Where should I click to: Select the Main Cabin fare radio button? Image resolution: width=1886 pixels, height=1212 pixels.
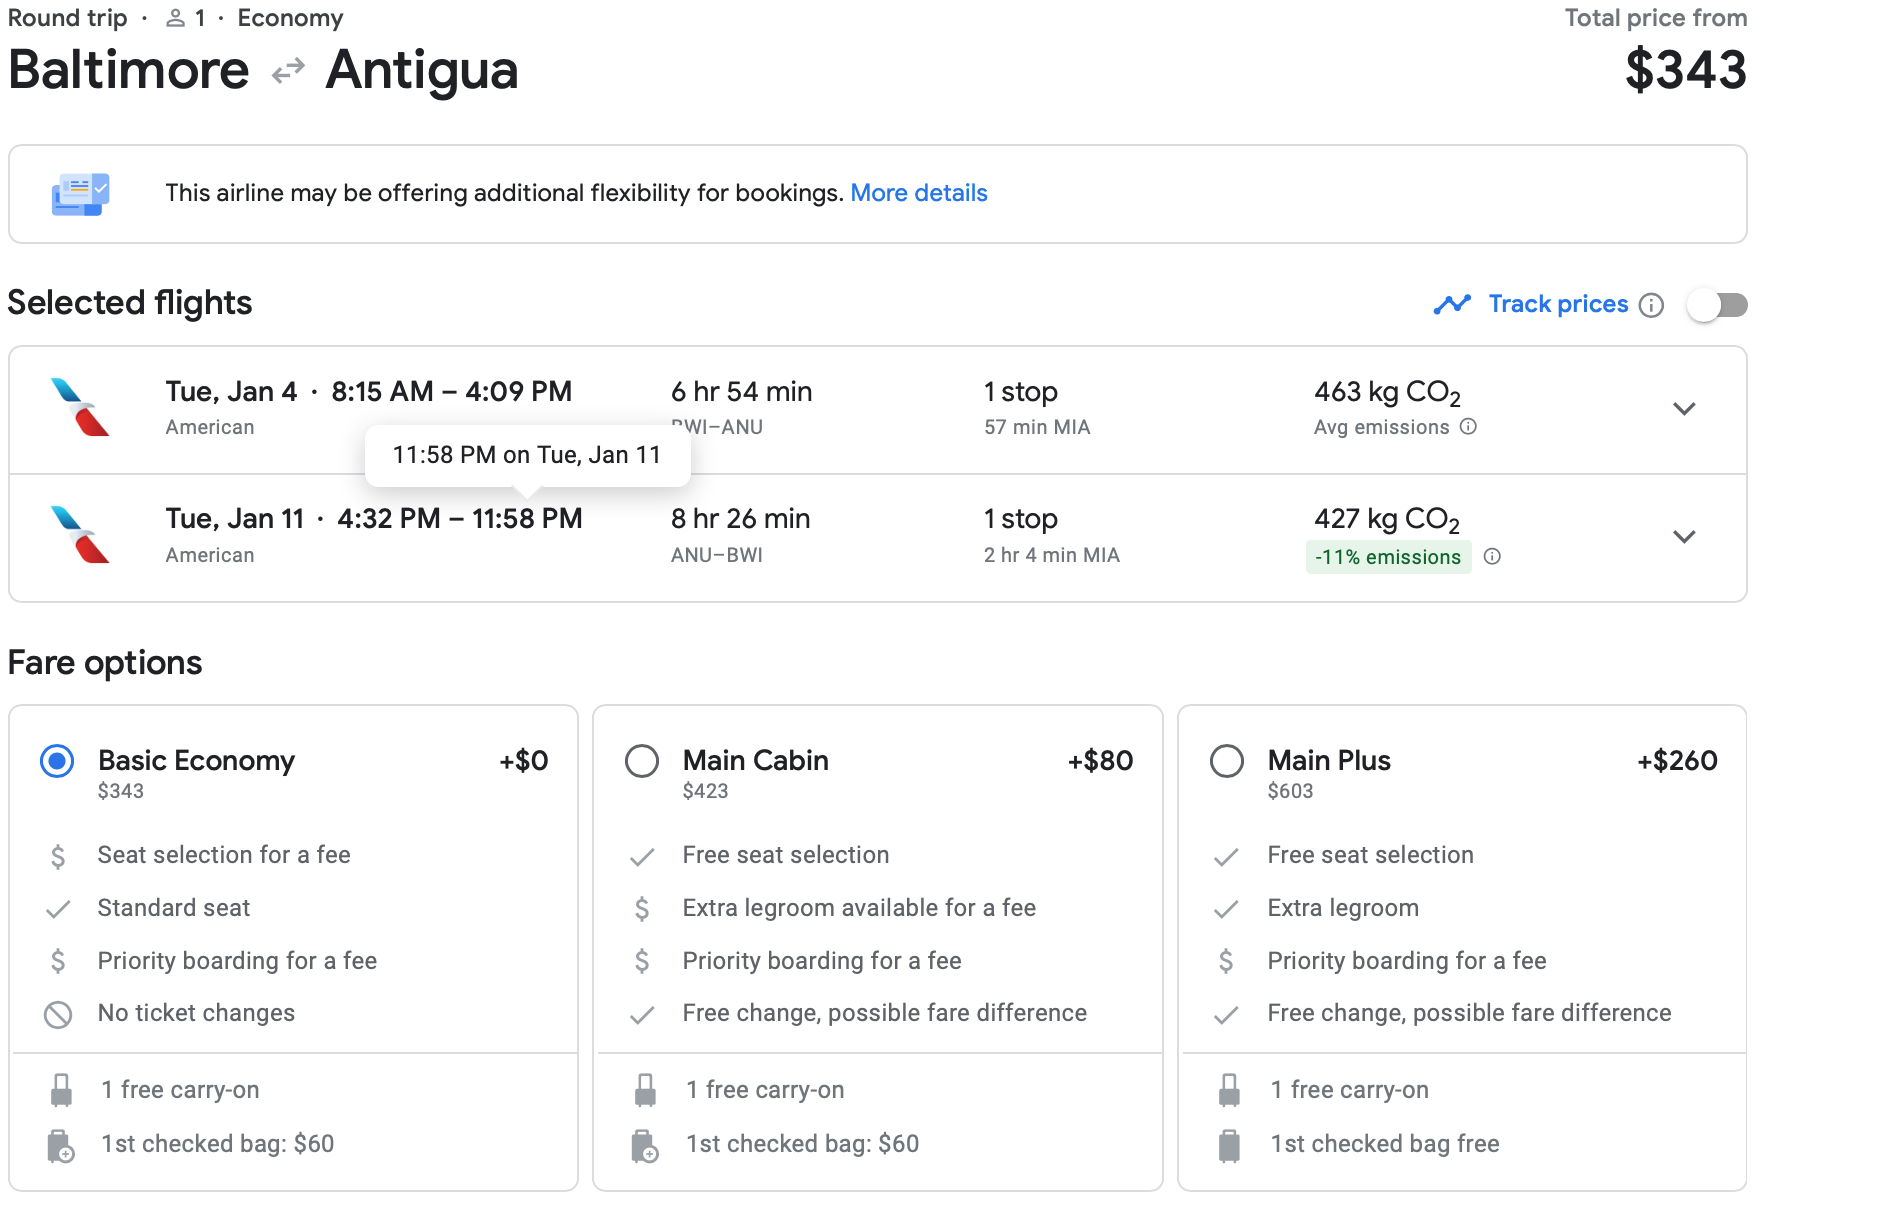(x=642, y=761)
